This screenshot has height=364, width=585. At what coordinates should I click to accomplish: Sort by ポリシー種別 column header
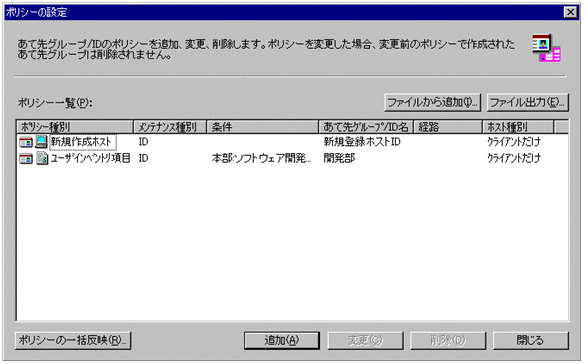point(75,127)
